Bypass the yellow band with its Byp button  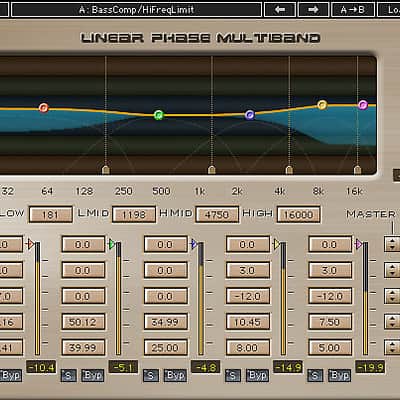[x=257, y=376]
